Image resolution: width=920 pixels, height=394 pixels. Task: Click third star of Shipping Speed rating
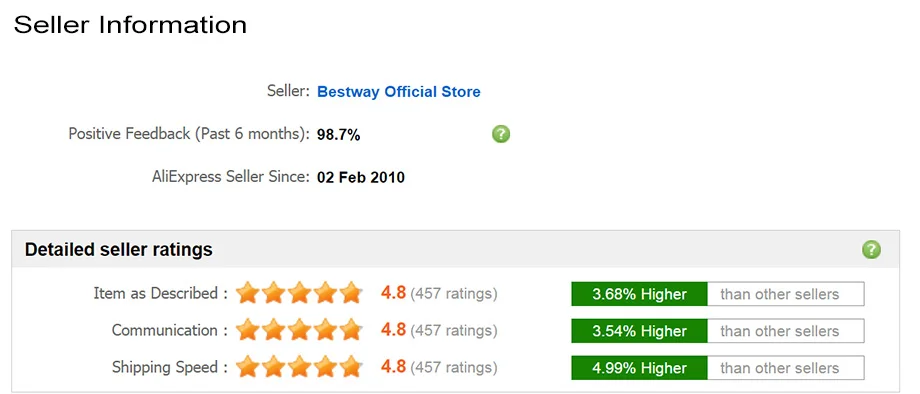tap(299, 368)
